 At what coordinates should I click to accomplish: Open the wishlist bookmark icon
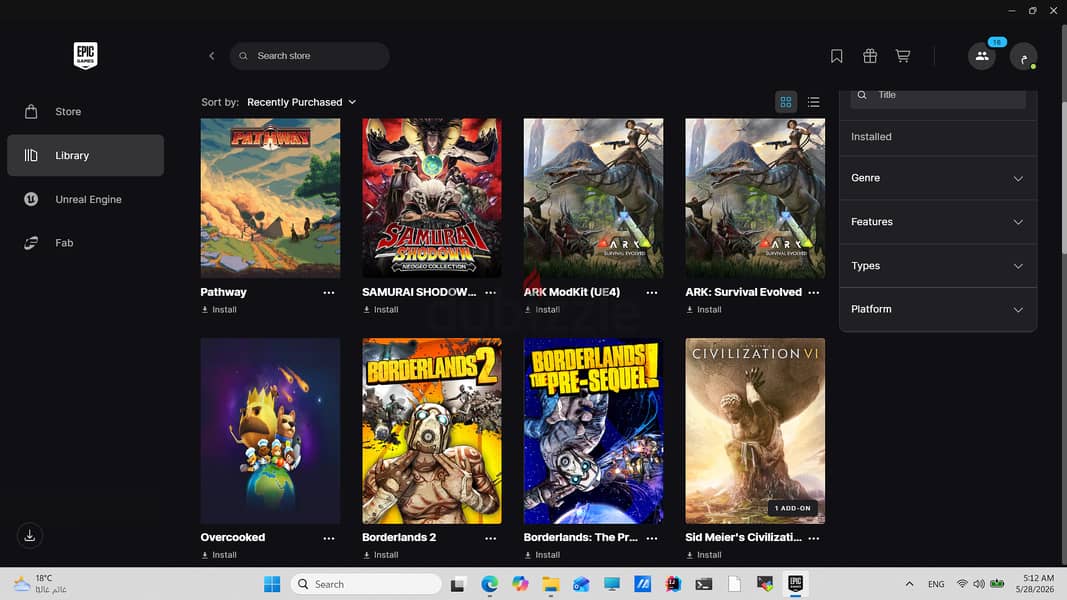pos(836,56)
